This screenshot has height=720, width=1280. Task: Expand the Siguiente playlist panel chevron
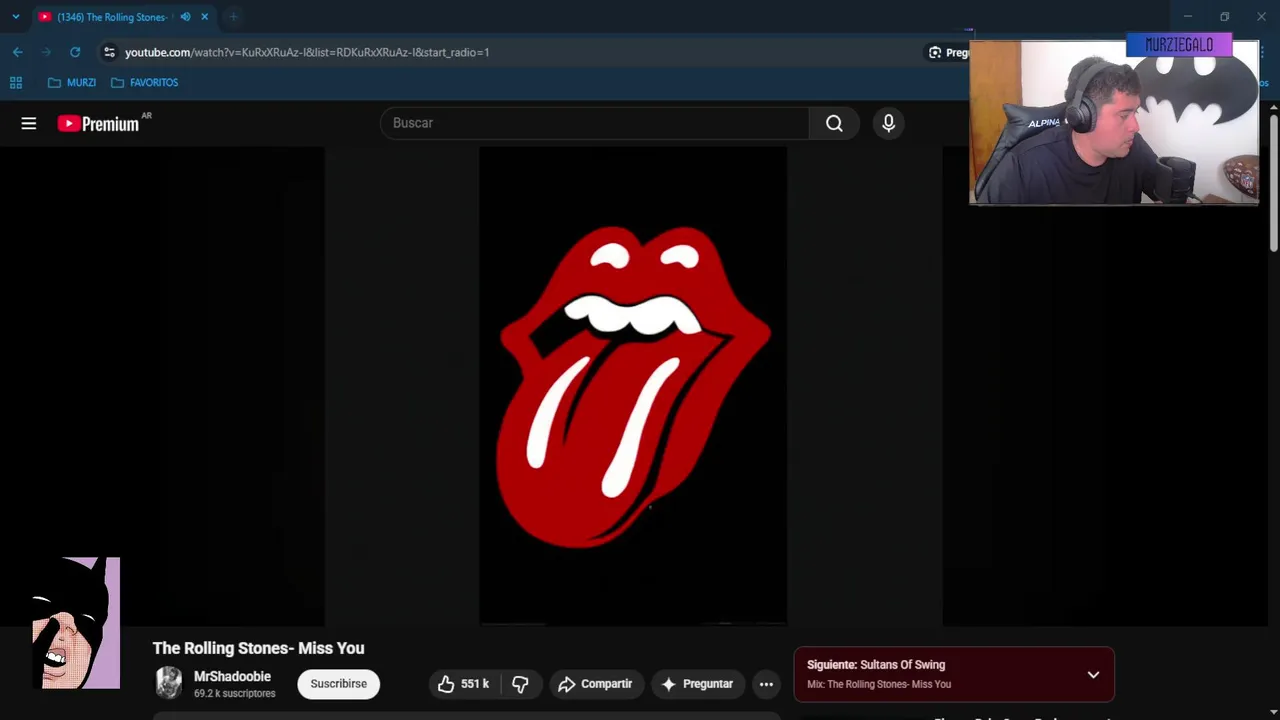point(1093,675)
